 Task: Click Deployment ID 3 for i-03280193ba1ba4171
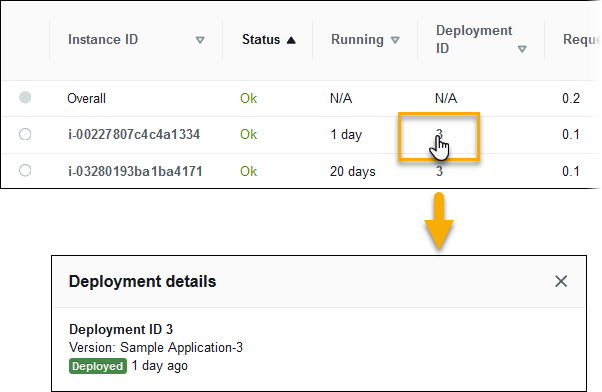439,171
